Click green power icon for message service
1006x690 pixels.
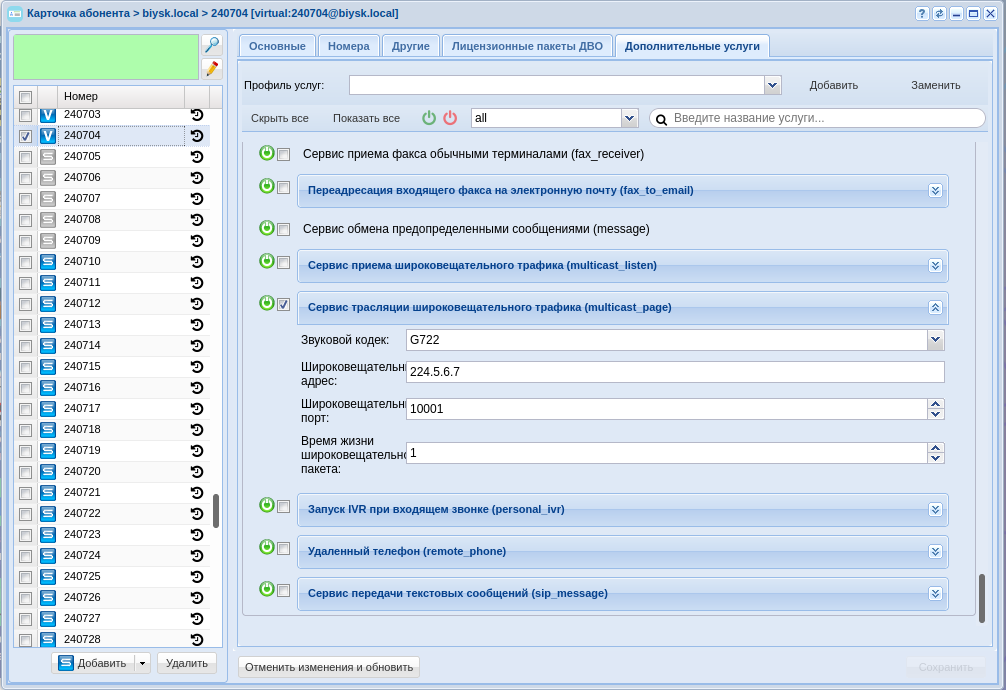click(267, 228)
